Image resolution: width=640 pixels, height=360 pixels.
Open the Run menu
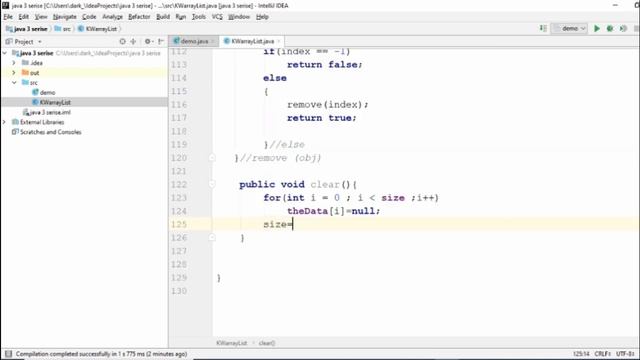point(180,17)
